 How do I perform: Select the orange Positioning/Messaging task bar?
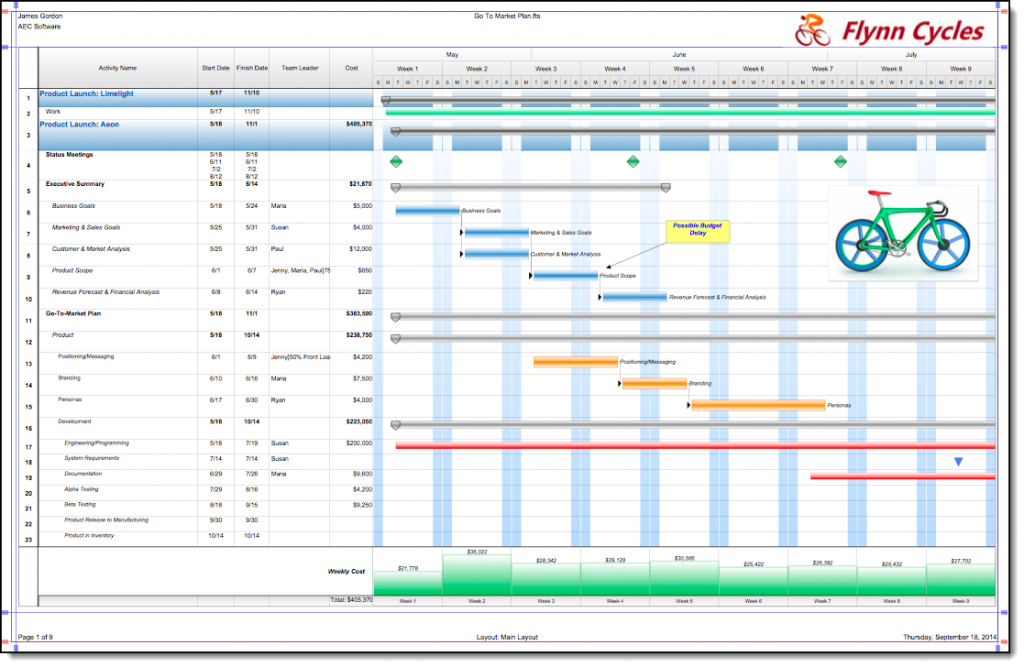click(575, 362)
